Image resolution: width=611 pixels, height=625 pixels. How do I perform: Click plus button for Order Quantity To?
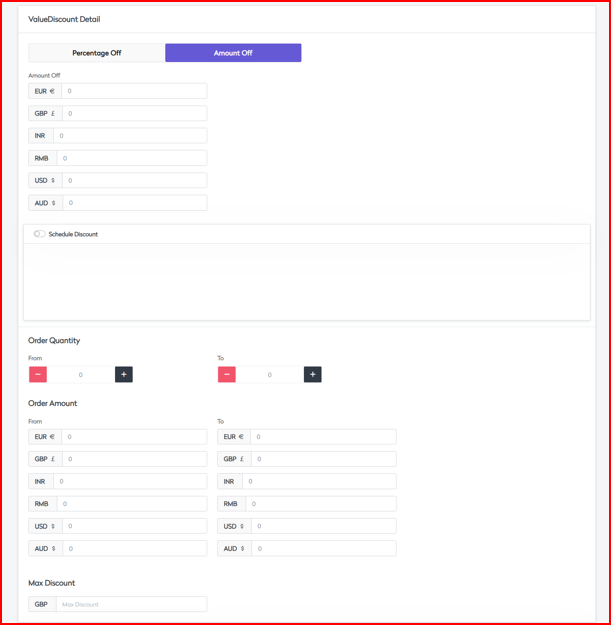[x=312, y=374]
